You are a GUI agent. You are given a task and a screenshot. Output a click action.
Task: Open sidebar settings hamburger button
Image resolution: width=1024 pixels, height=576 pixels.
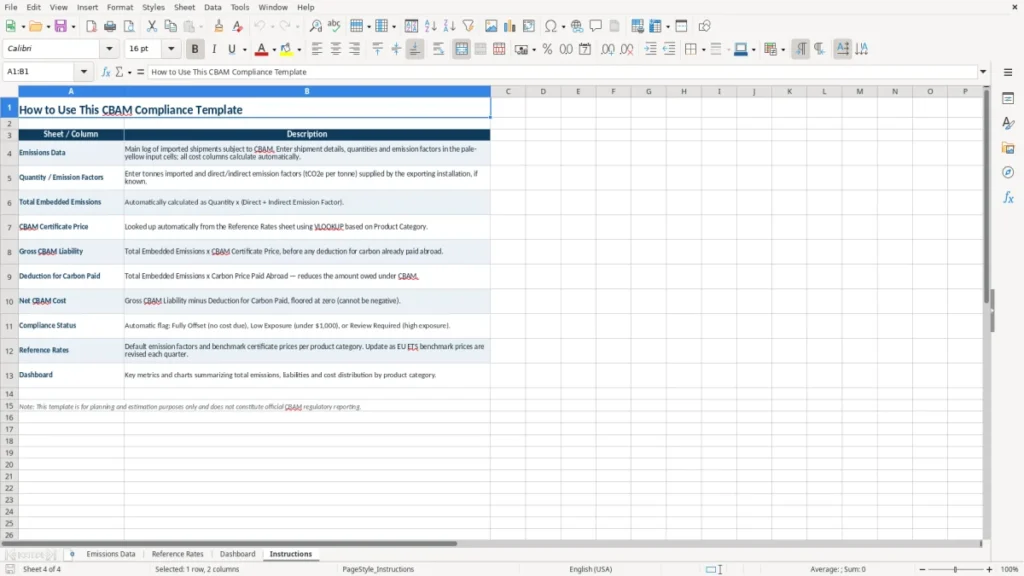(x=1008, y=72)
